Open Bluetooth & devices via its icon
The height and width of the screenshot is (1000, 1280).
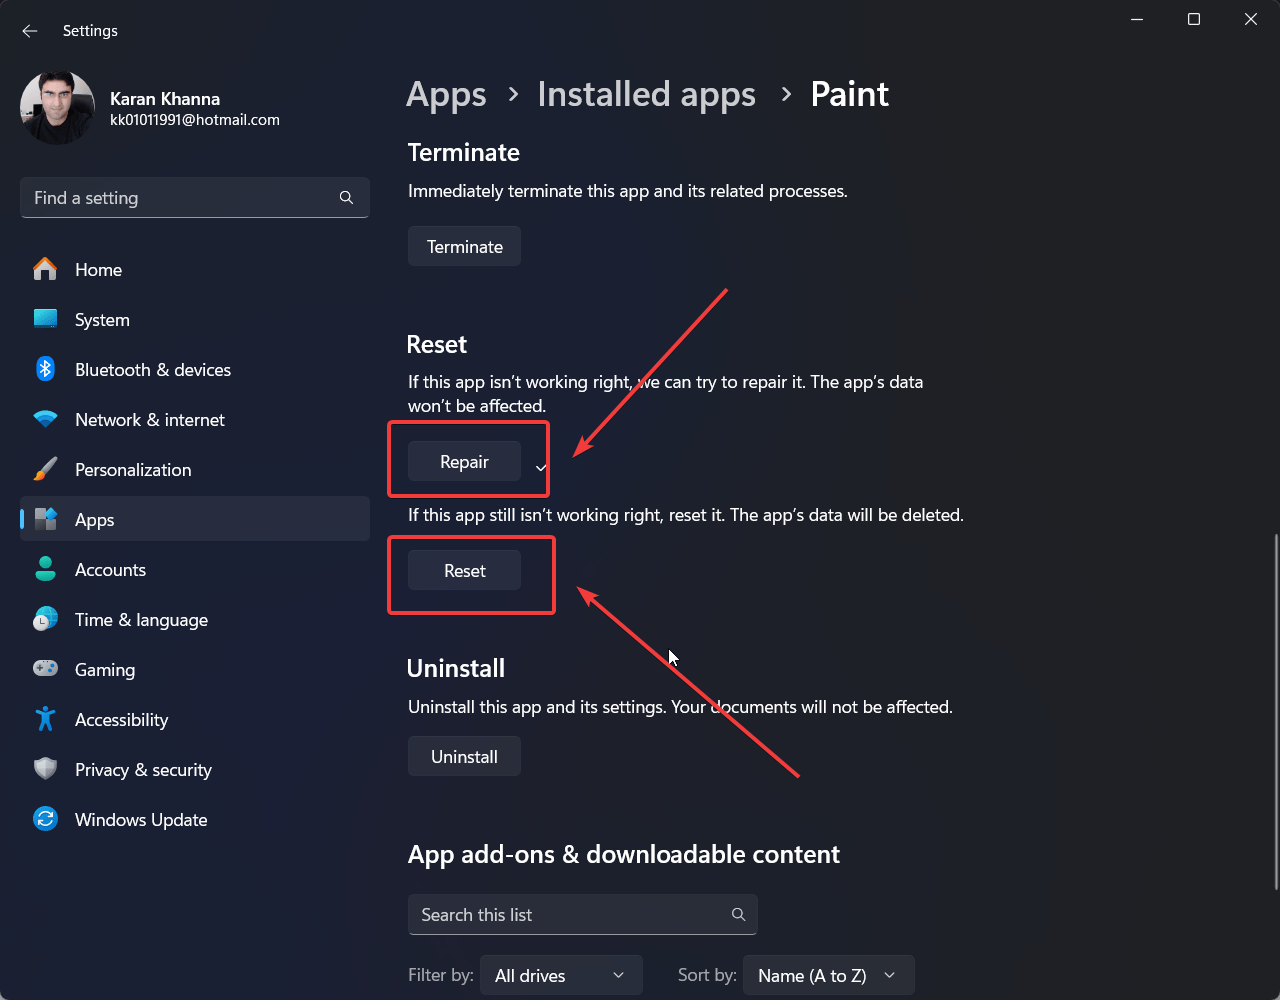pyautogui.click(x=45, y=369)
